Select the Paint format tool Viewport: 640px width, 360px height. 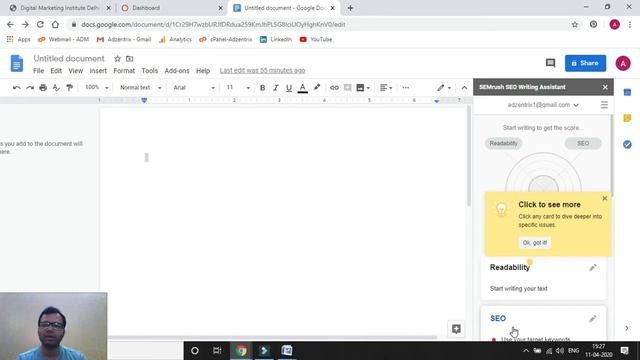click(x=69, y=87)
